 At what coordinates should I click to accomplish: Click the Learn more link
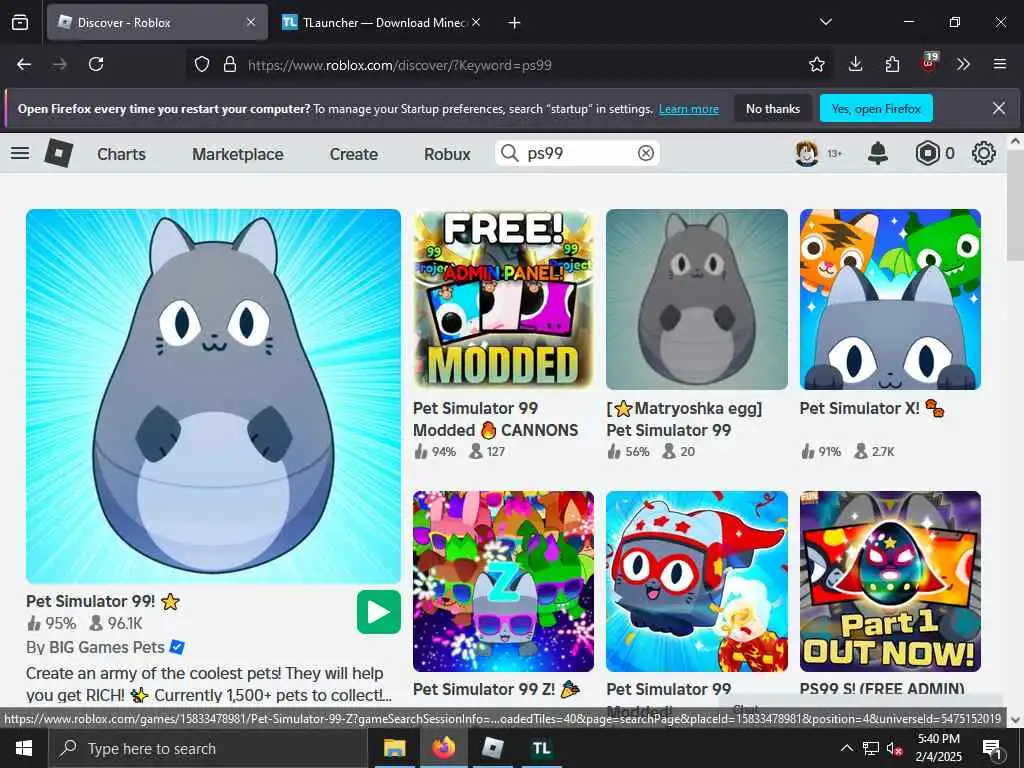tap(688, 109)
